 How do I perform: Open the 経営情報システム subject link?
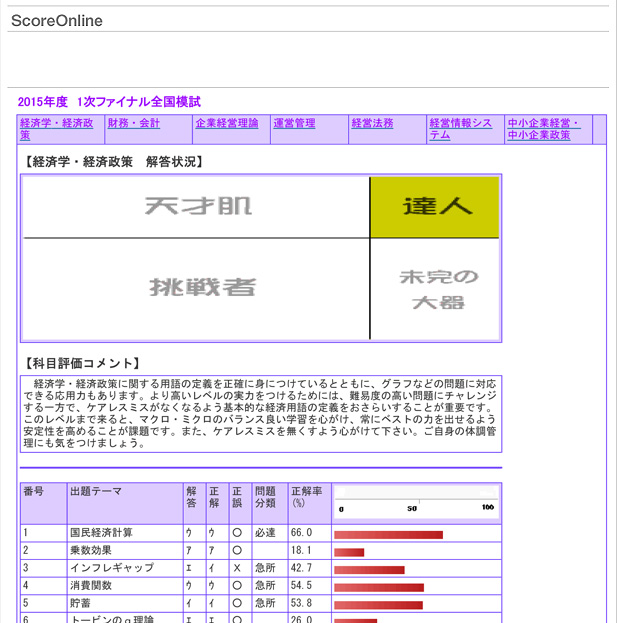pyautogui.click(x=460, y=129)
